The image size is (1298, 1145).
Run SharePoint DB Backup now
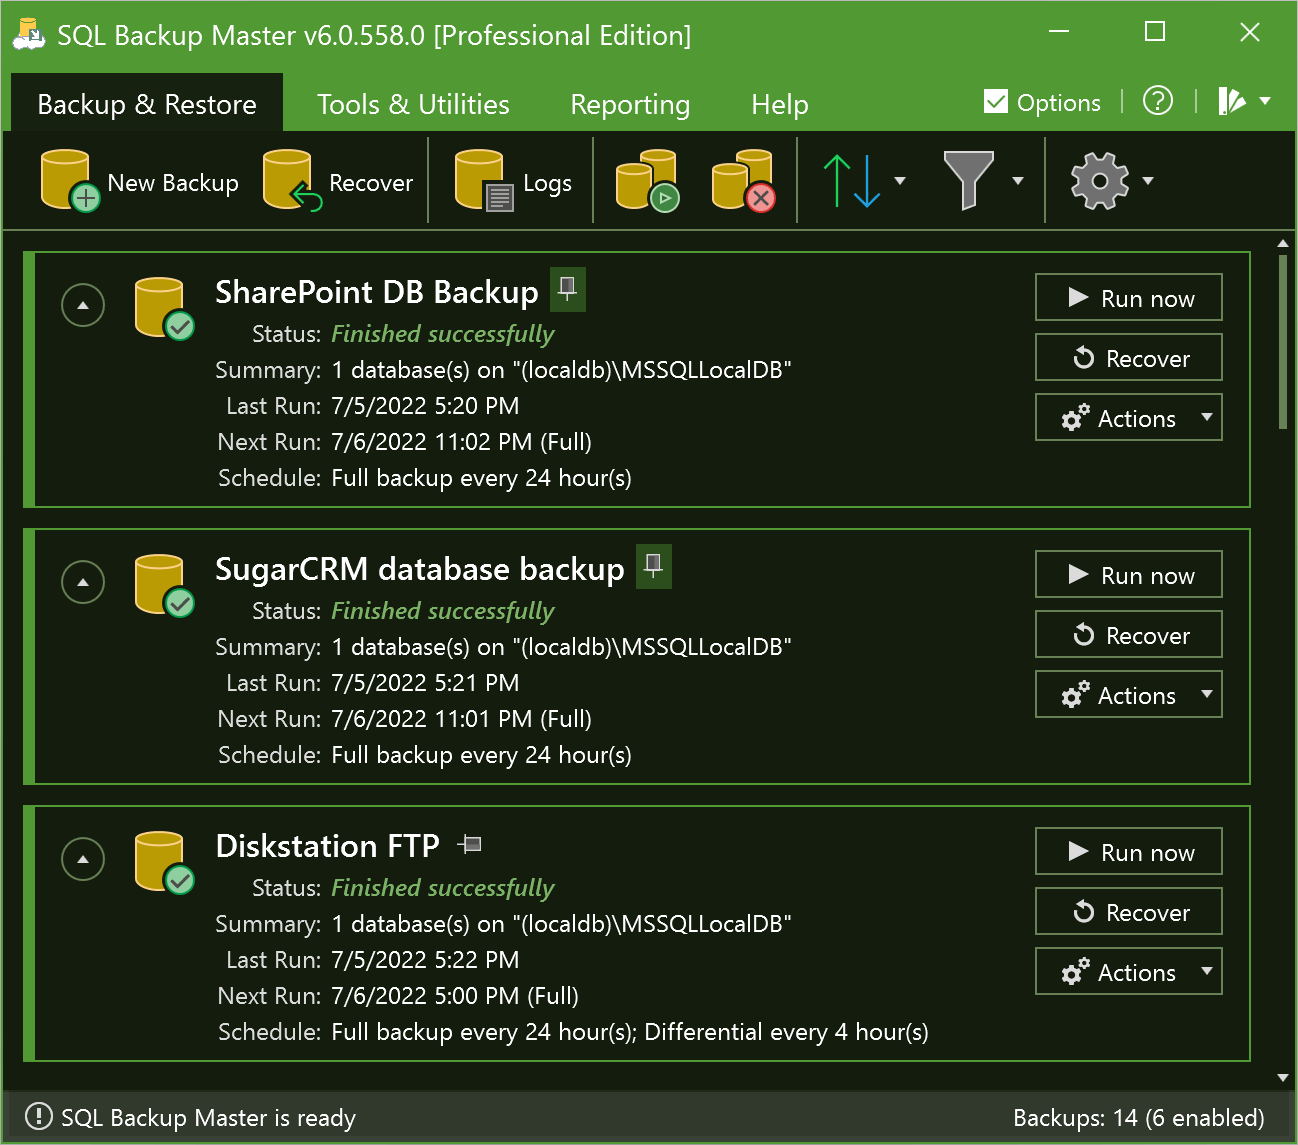point(1129,298)
